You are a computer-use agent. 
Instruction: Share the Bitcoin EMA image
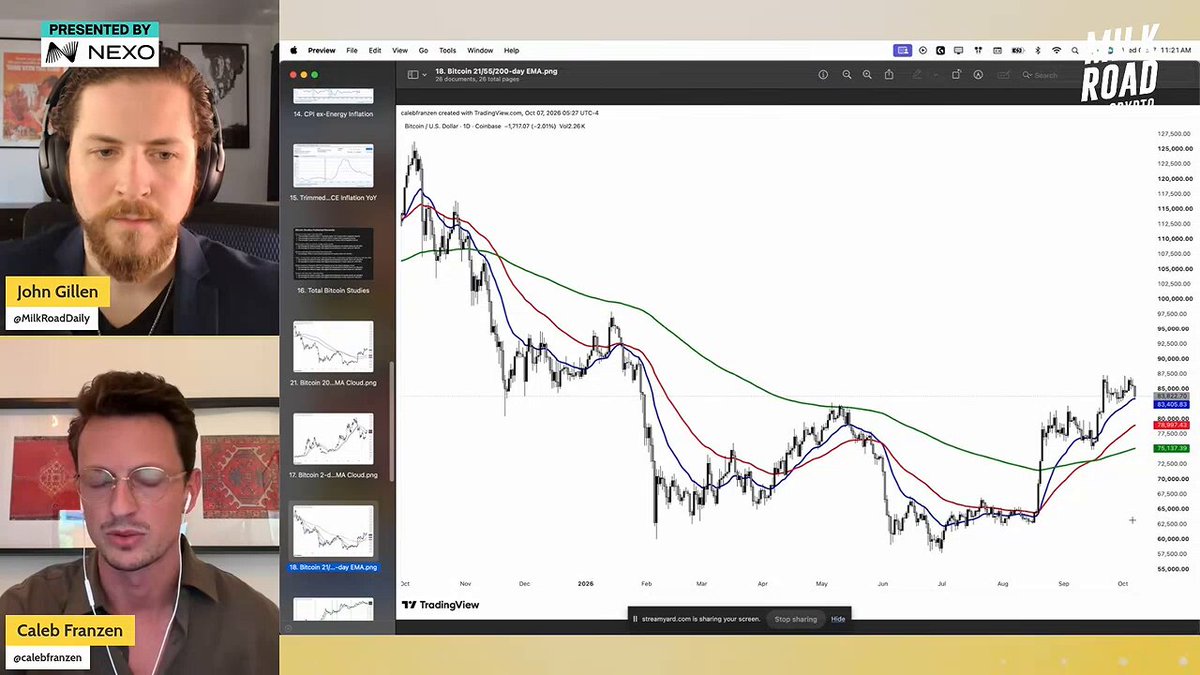tap(888, 74)
